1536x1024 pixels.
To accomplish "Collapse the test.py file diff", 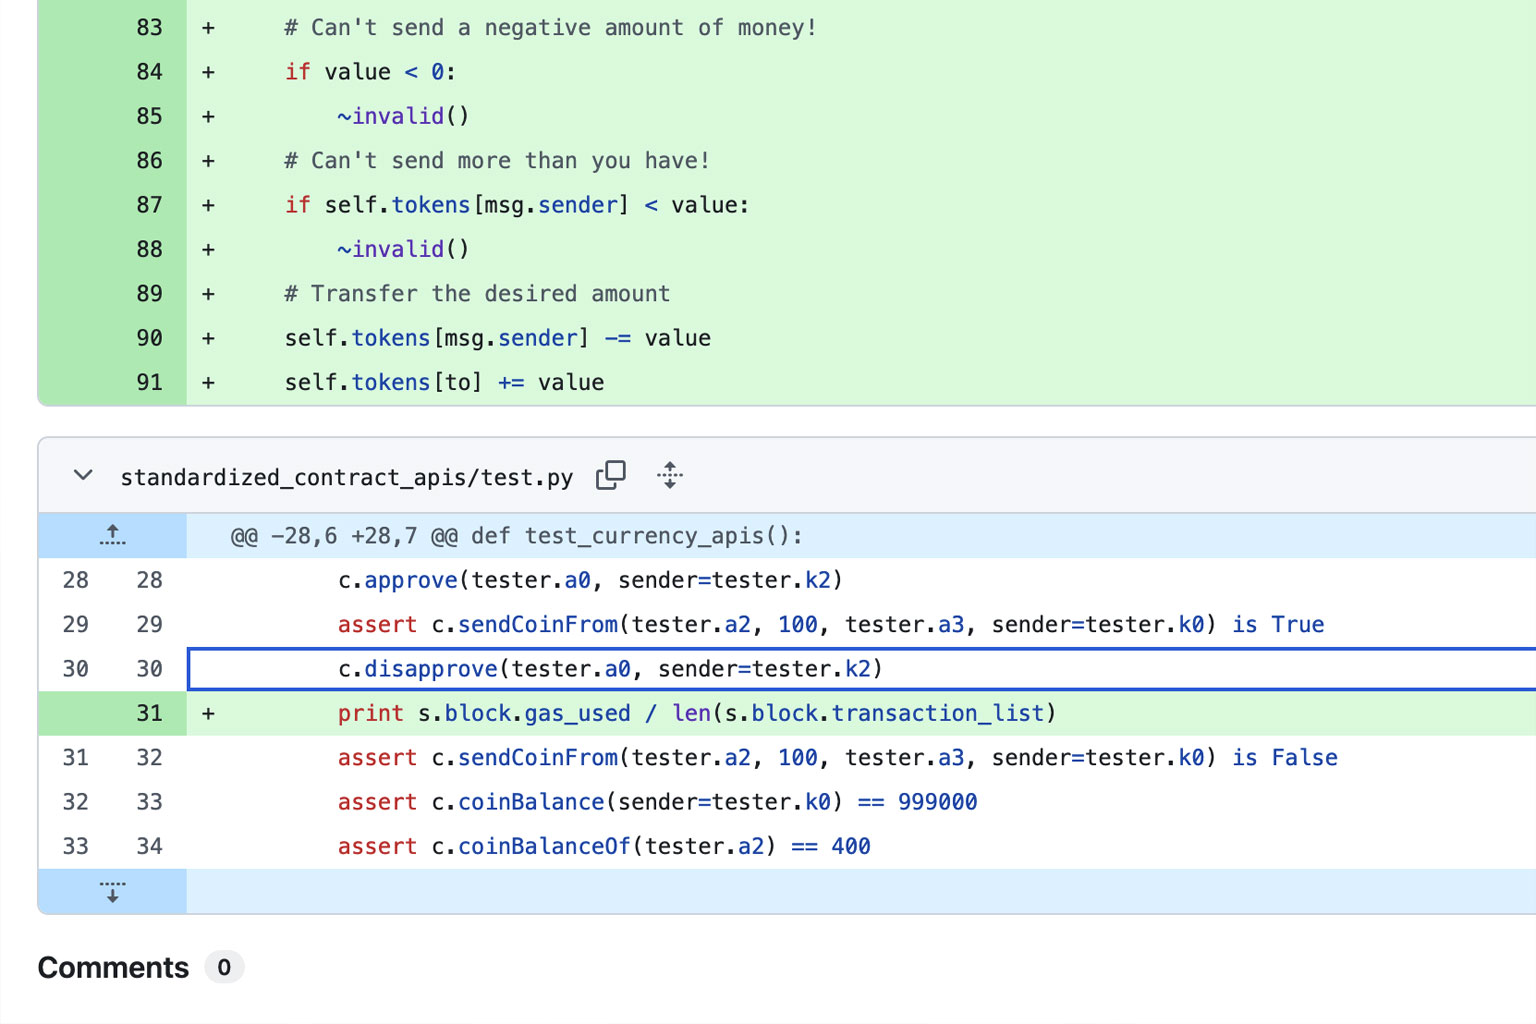I will click(83, 476).
